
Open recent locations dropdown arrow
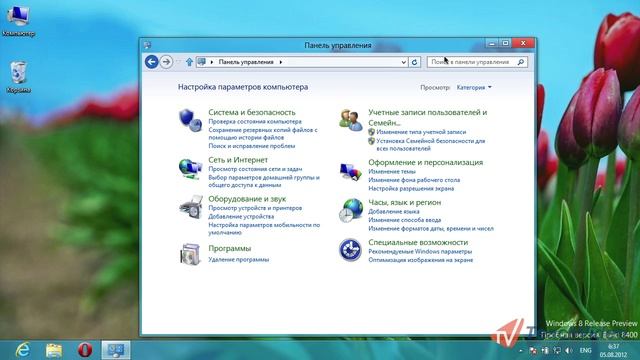pyautogui.click(x=178, y=62)
